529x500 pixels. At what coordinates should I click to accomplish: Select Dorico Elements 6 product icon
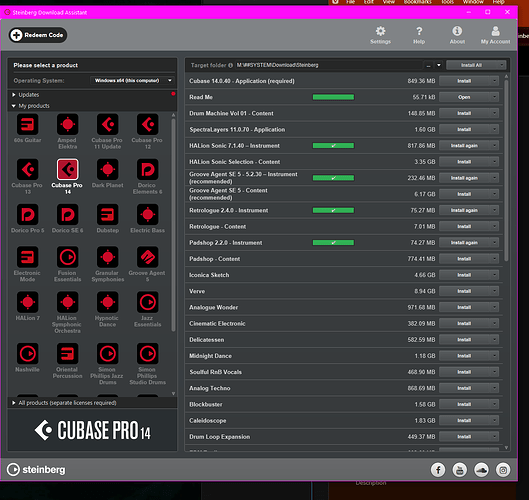tap(147, 169)
